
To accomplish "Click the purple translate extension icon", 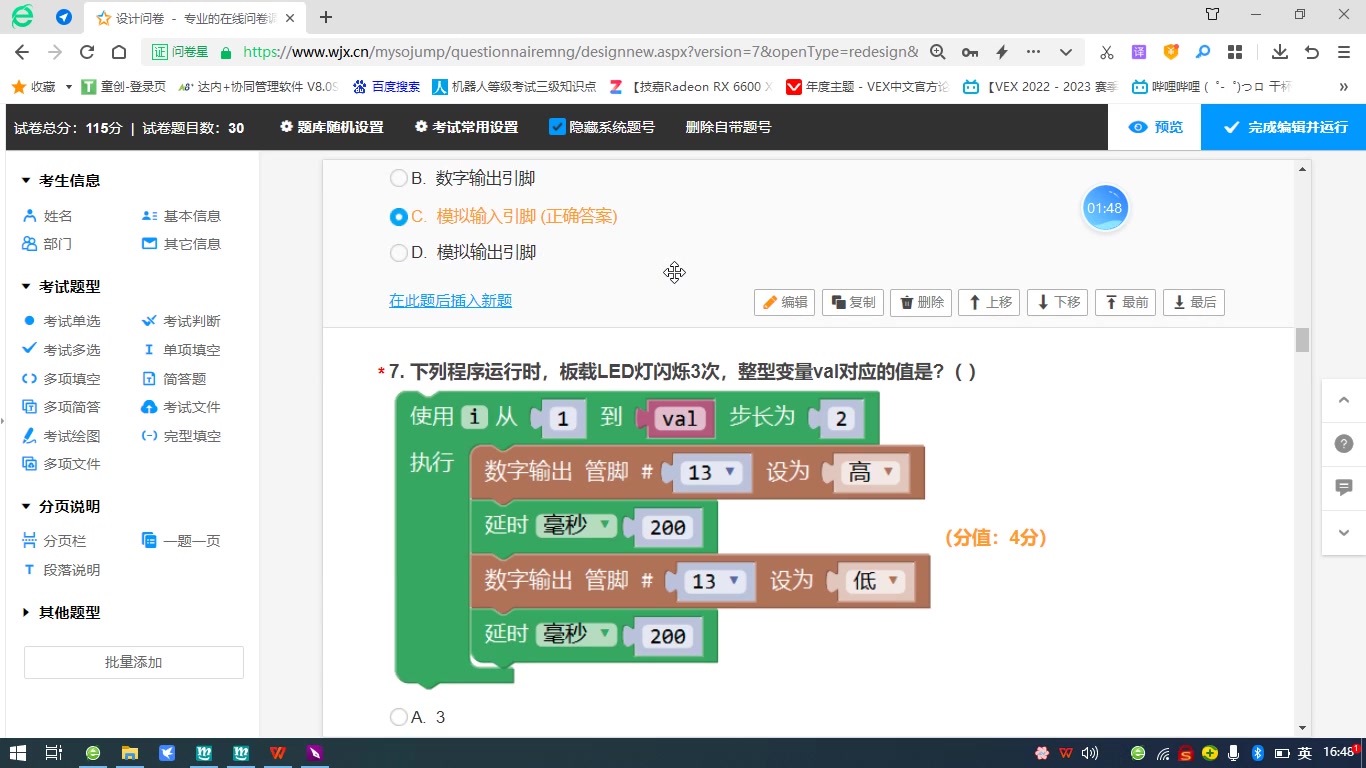I will (x=1139, y=52).
